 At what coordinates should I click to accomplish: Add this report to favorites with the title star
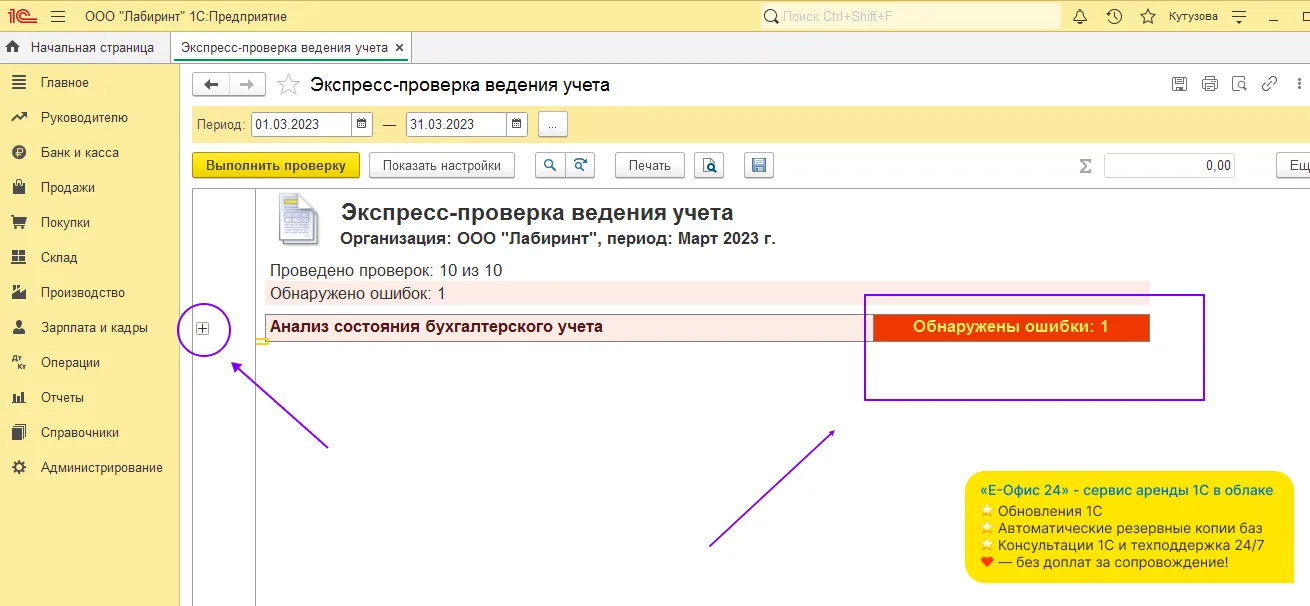click(288, 85)
